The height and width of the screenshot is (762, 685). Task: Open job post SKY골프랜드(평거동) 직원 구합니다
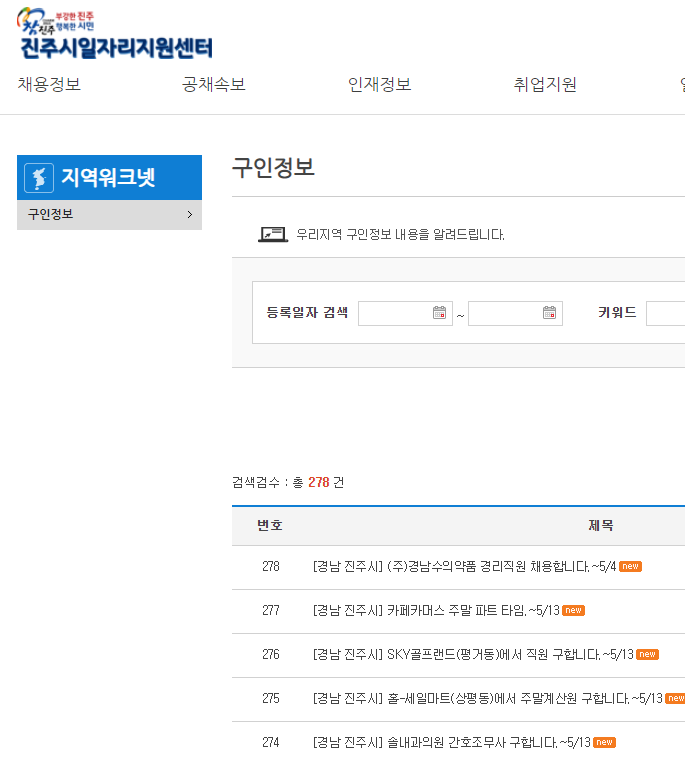click(x=473, y=655)
